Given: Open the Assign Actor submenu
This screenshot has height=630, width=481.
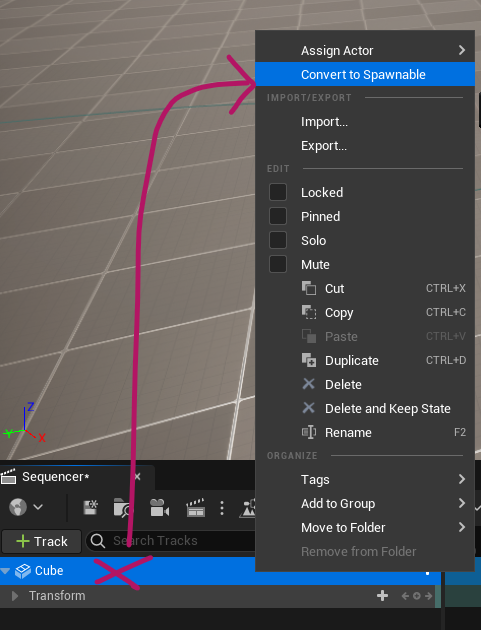Looking at the screenshot, I should 365,50.
